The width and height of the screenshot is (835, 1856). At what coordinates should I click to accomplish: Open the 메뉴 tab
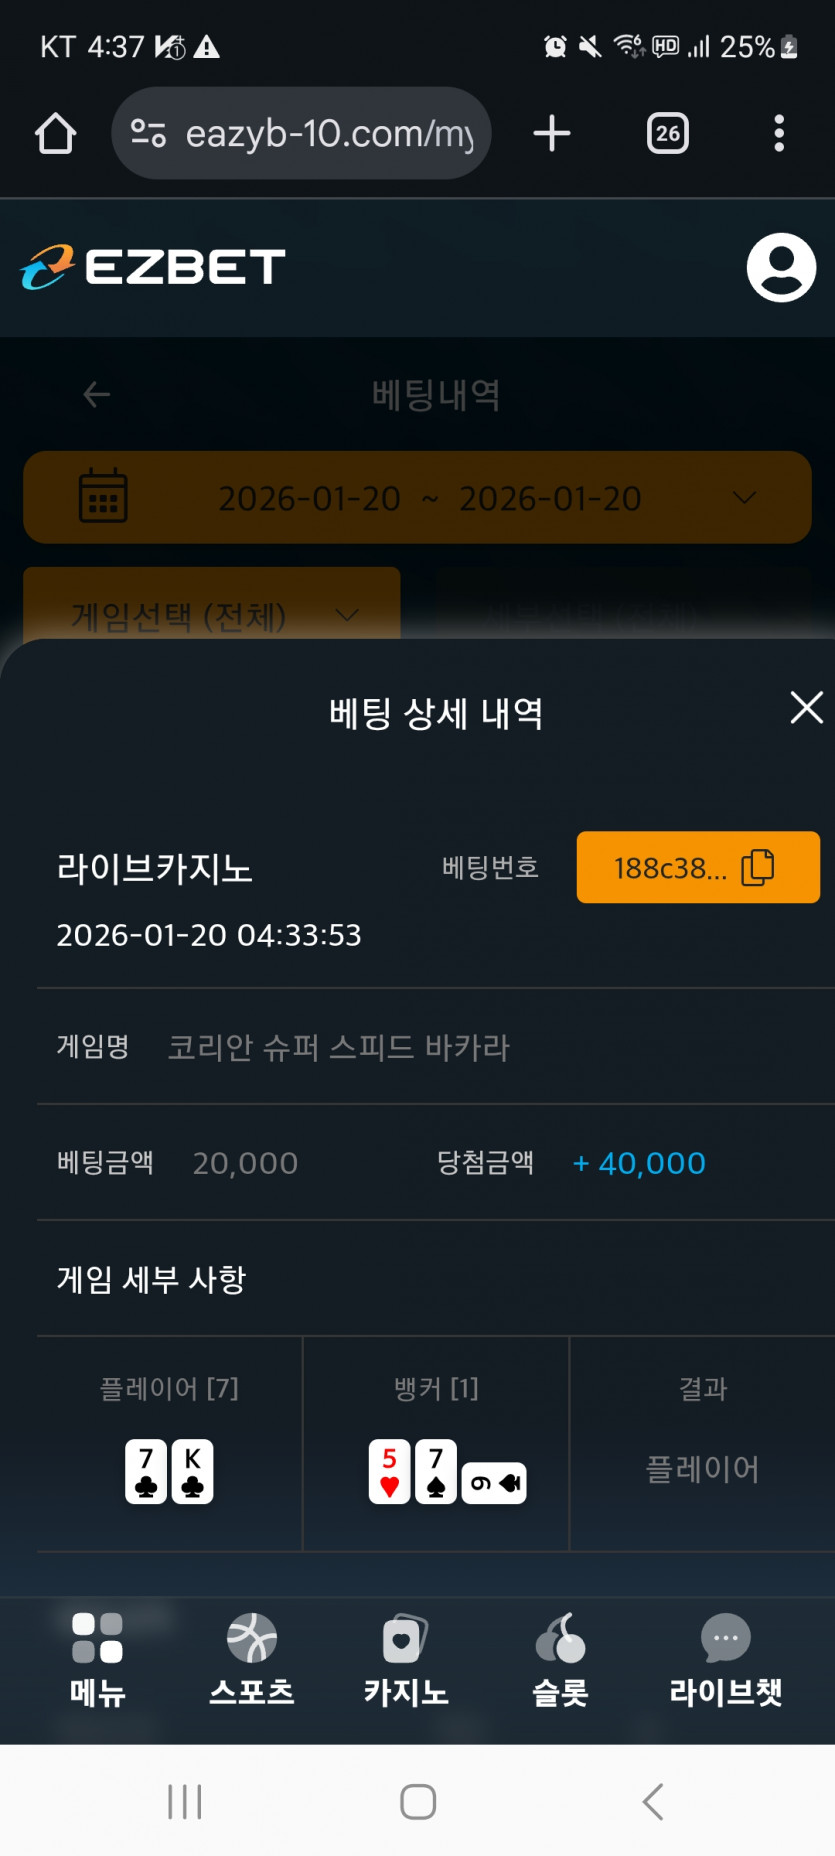click(97, 1658)
